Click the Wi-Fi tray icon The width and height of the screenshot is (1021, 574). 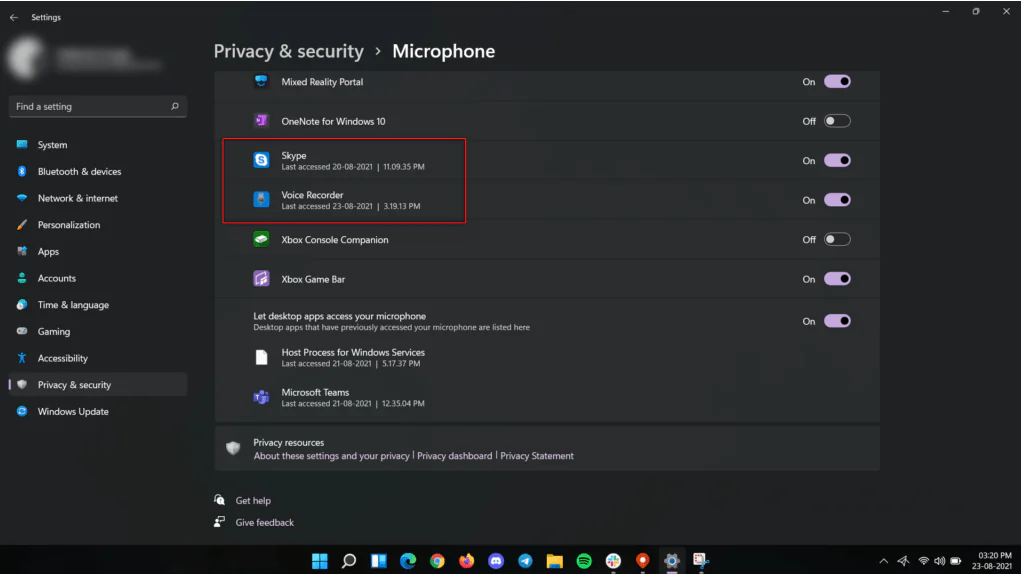click(x=923, y=561)
